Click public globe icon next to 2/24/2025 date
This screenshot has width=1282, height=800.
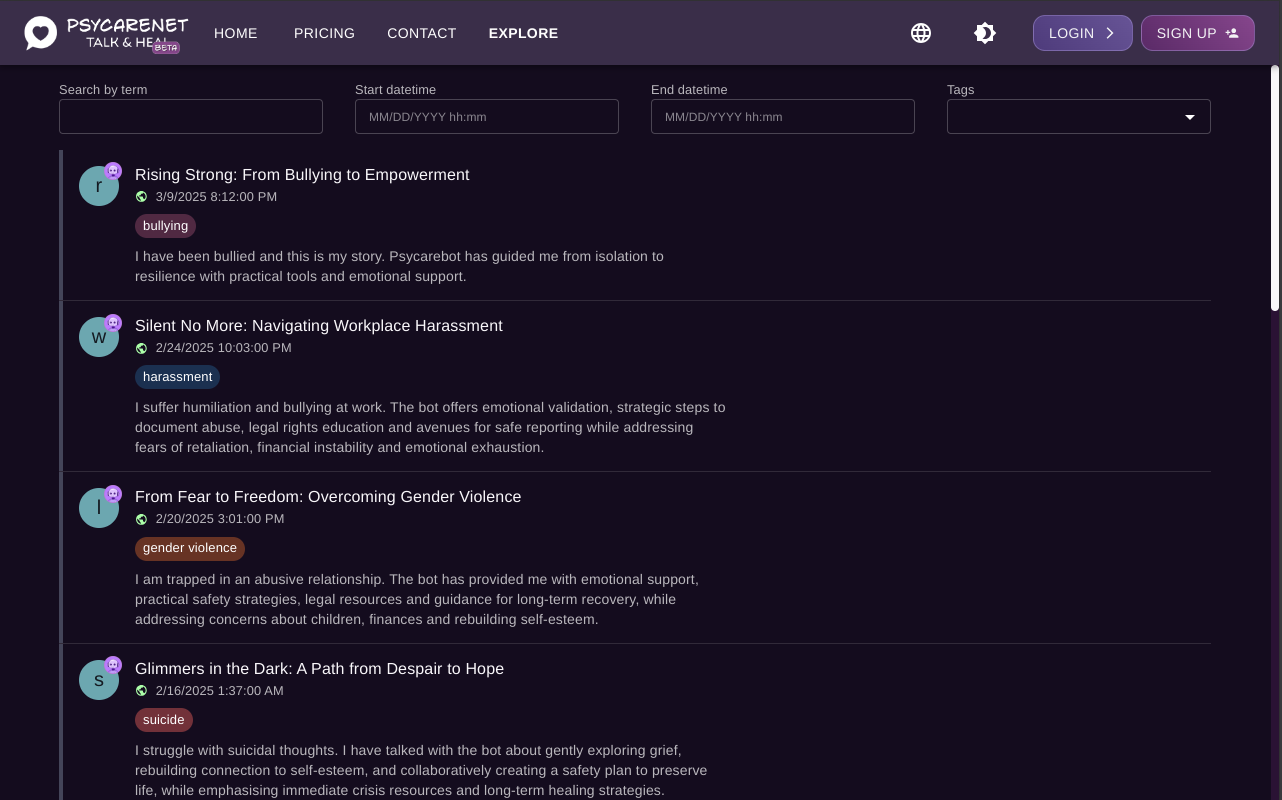pyautogui.click(x=141, y=348)
